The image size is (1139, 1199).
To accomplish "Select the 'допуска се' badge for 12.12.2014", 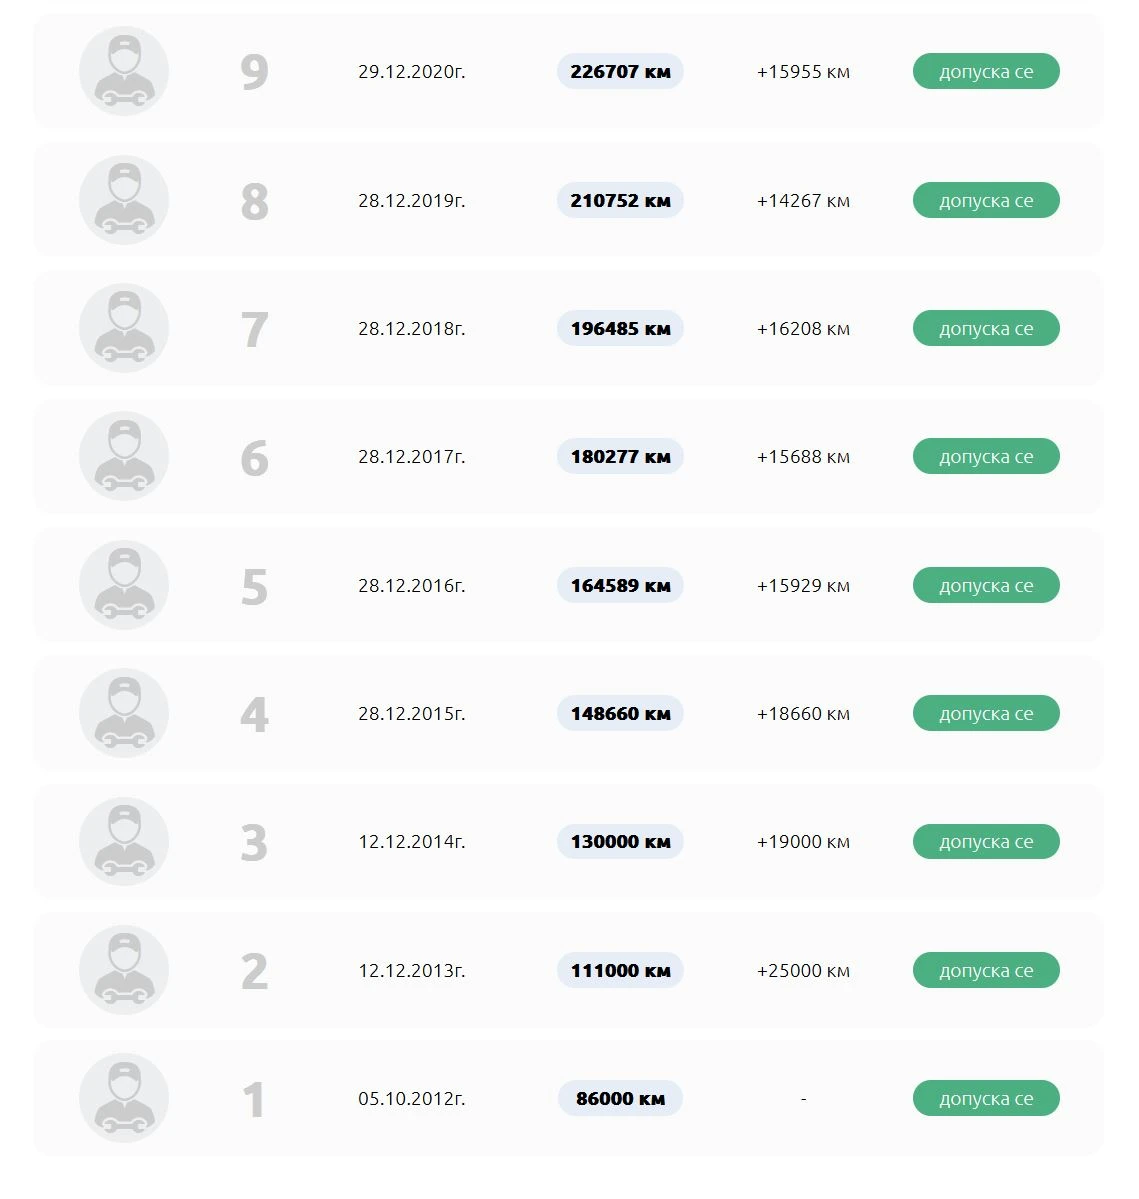I will tap(986, 841).
